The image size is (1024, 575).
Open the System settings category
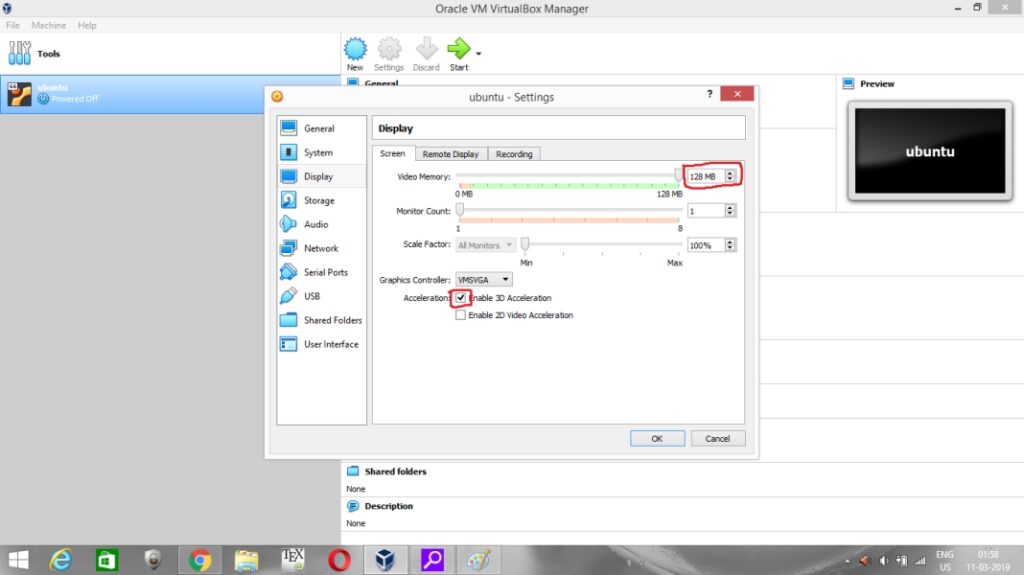click(x=321, y=152)
